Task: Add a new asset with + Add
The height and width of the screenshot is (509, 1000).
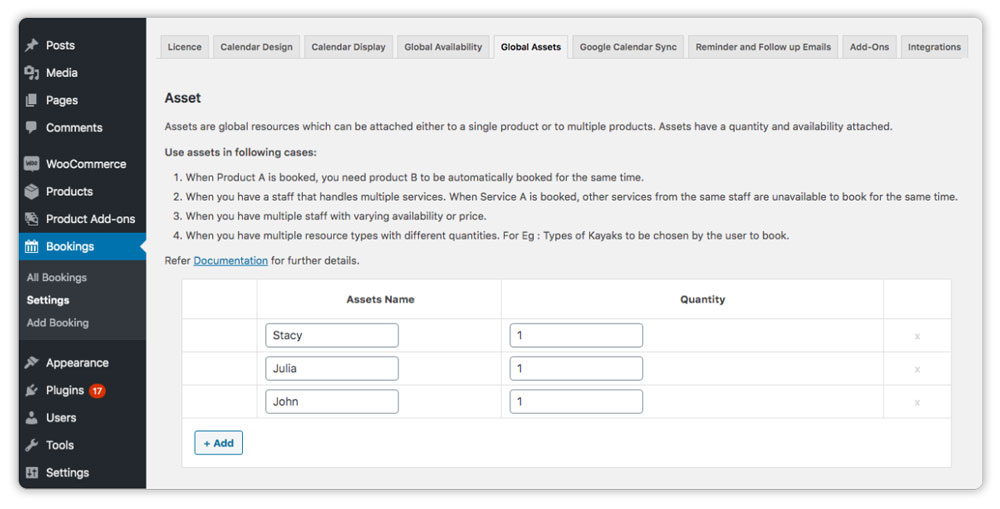Action: 218,443
